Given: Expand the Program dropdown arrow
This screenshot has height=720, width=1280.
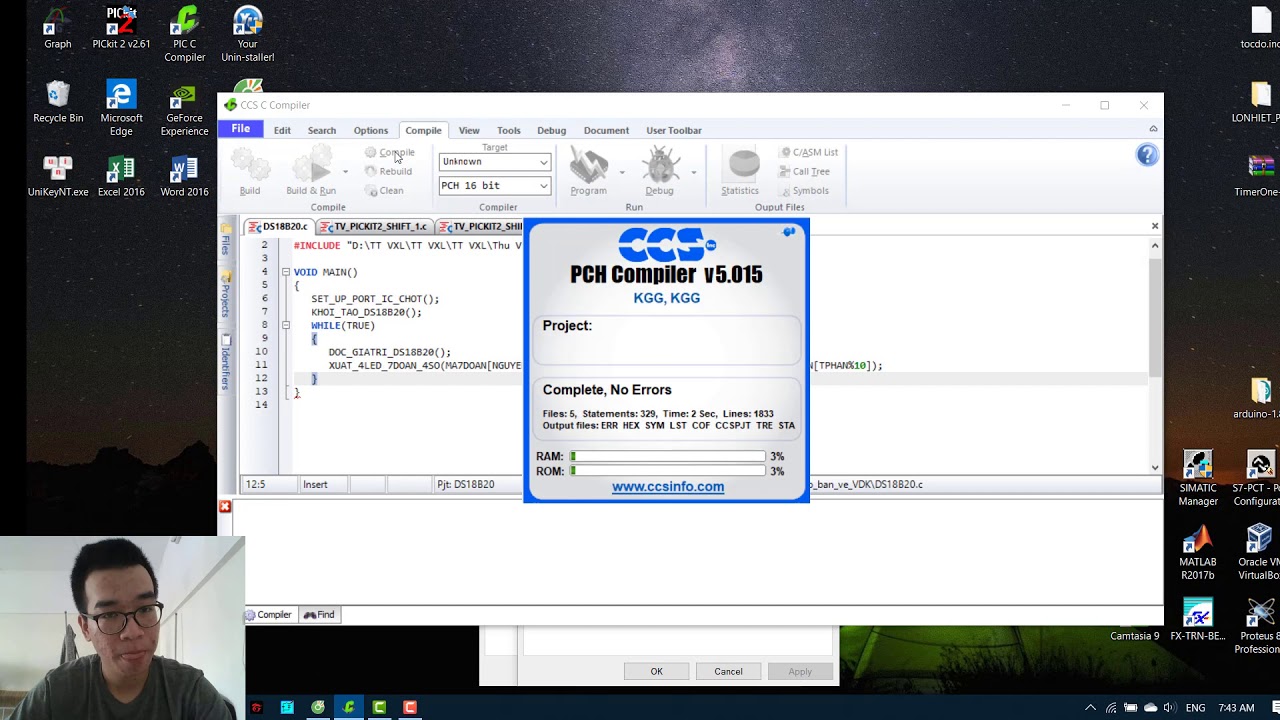Looking at the screenshot, I should coord(622,172).
